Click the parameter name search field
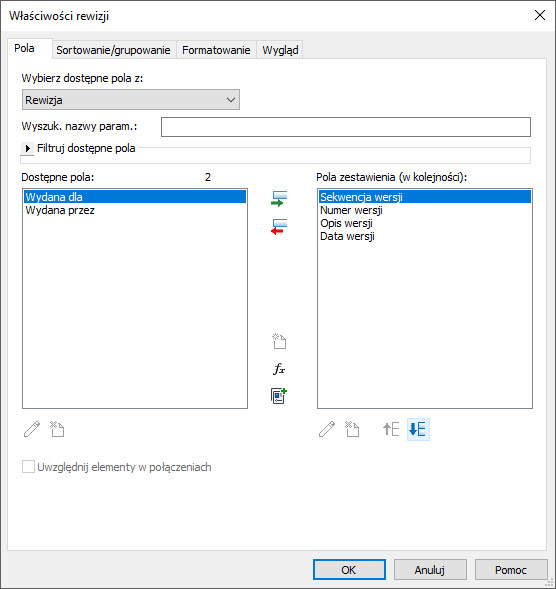This screenshot has height=589, width=556. (x=346, y=127)
